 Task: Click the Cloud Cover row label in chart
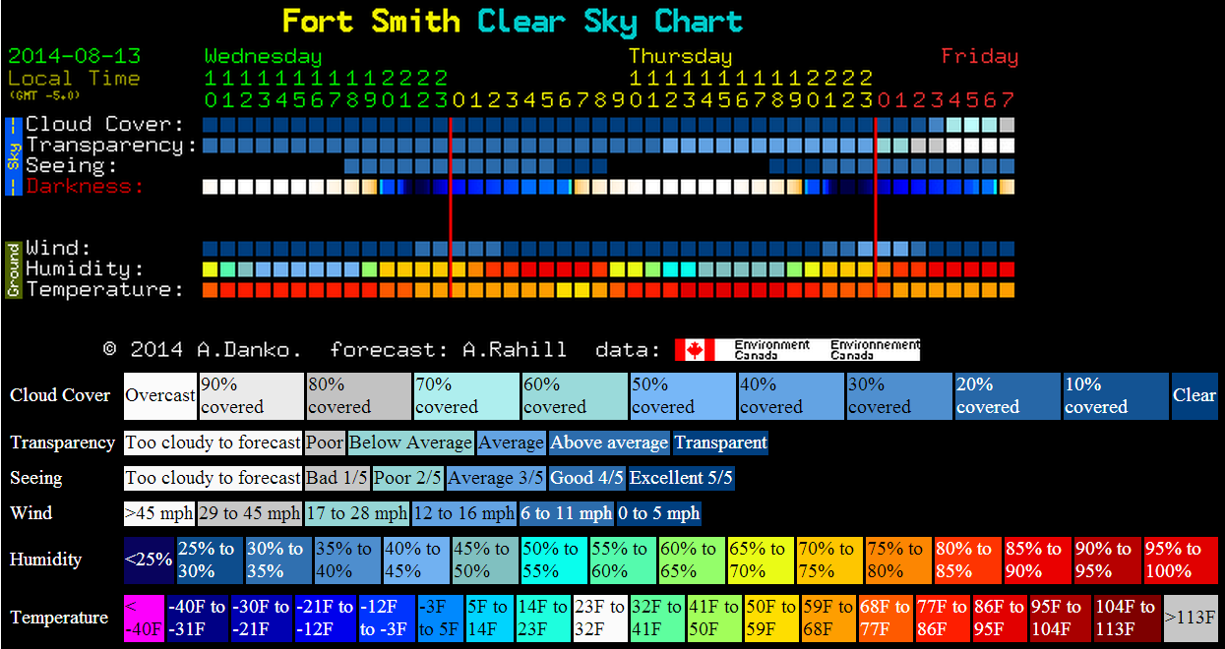[105, 124]
